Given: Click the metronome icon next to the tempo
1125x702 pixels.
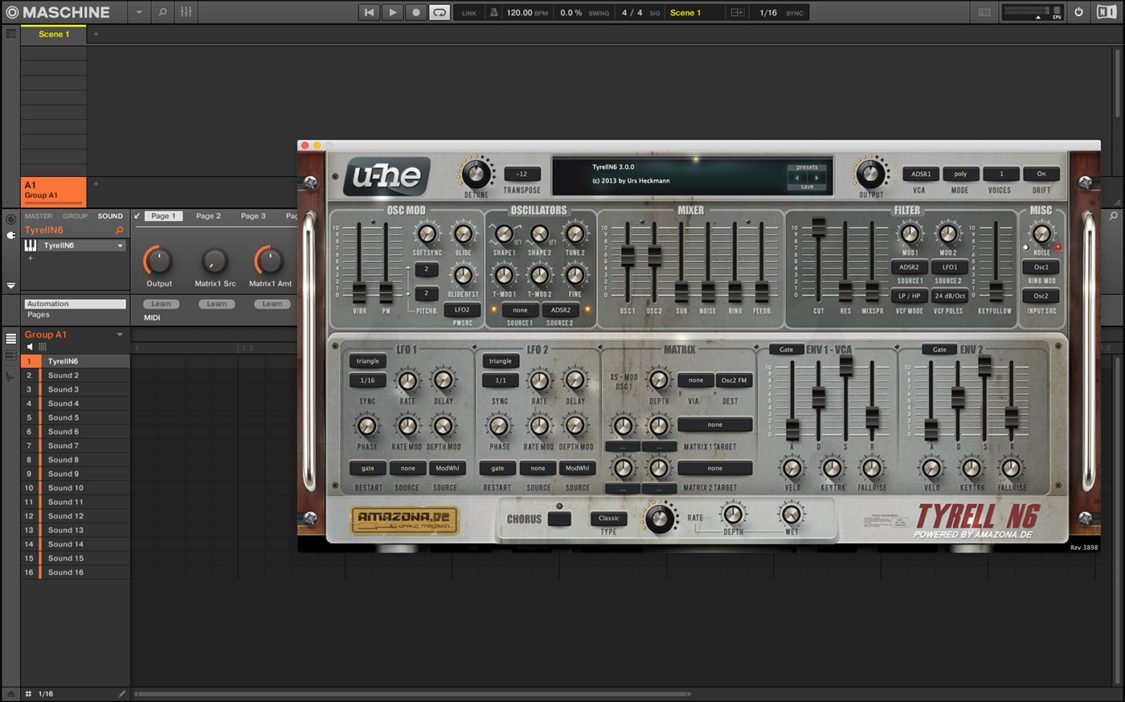Looking at the screenshot, I should [494, 13].
